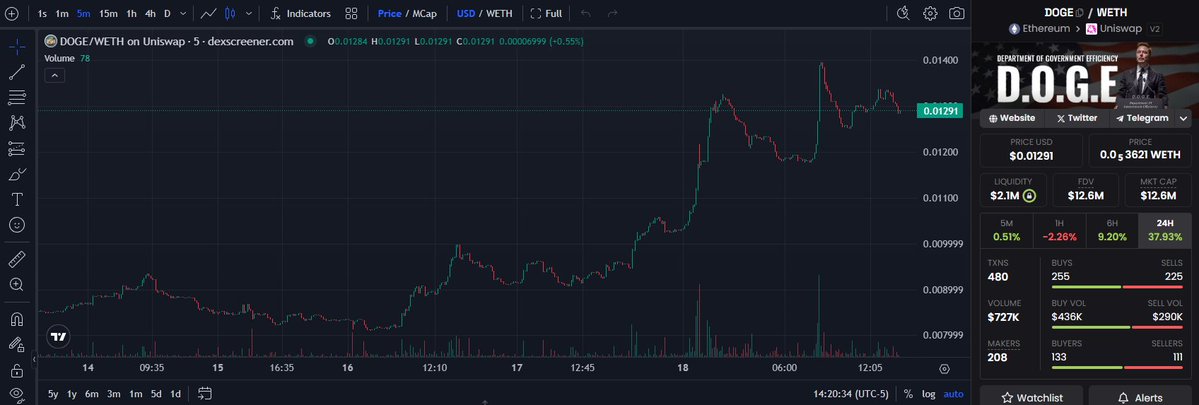Open the Fibonacci retracement tool

17,97
